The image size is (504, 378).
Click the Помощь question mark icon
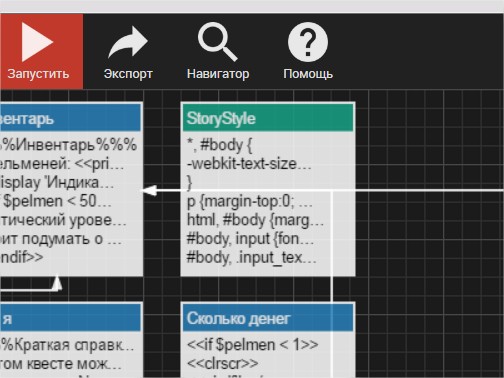tap(308, 42)
